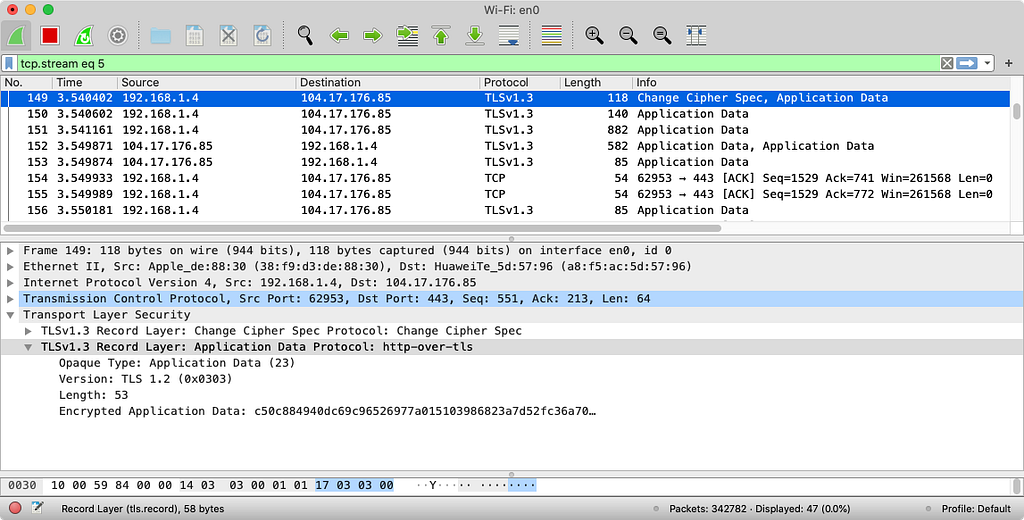The image size is (1024, 520).
Task: Close the capture file icon
Action: click(228, 35)
